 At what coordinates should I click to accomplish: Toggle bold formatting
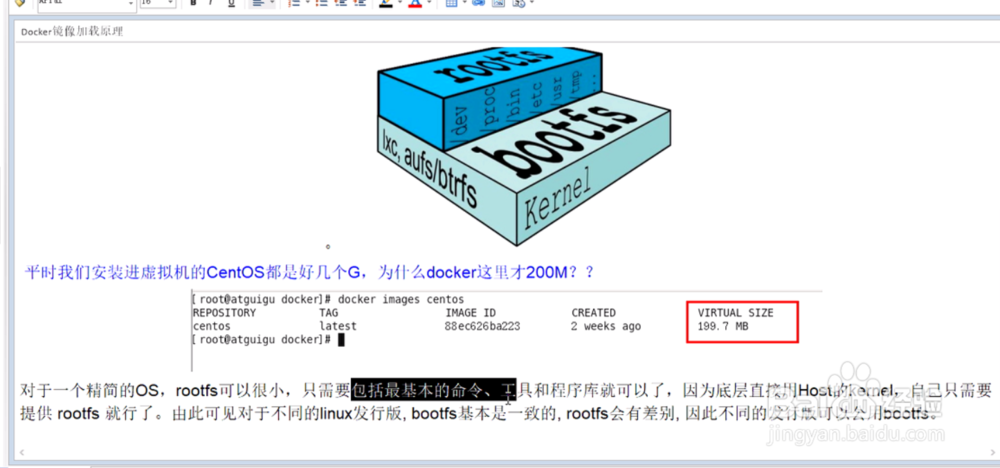tap(194, 3)
